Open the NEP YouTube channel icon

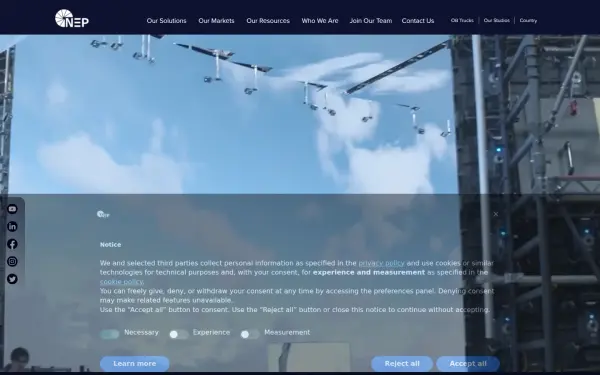point(12,209)
